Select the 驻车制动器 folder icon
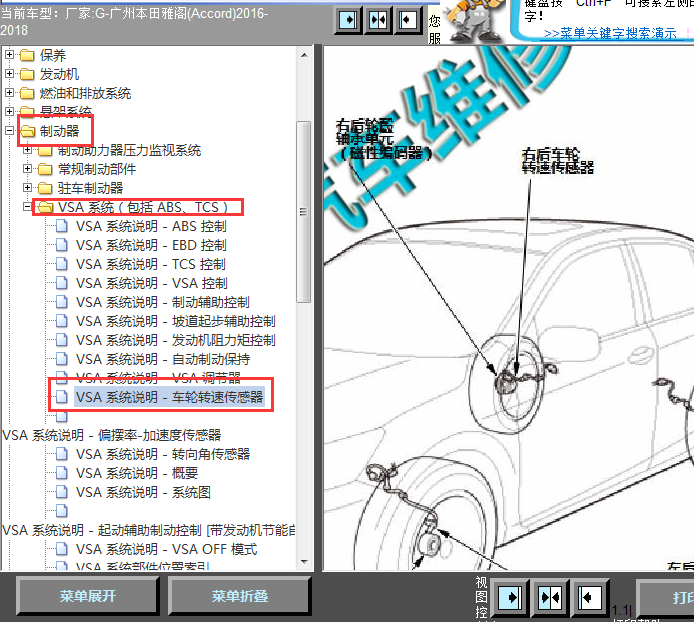This screenshot has width=694, height=622. pyautogui.click(x=45, y=188)
